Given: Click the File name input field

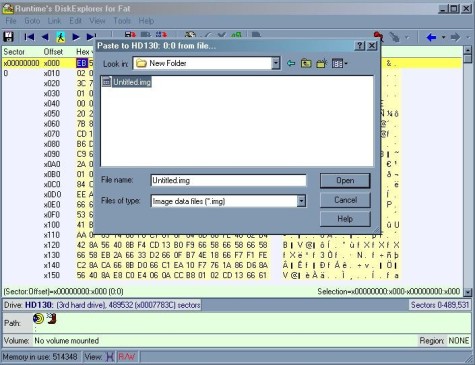Looking at the screenshot, I should pyautogui.click(x=228, y=181).
